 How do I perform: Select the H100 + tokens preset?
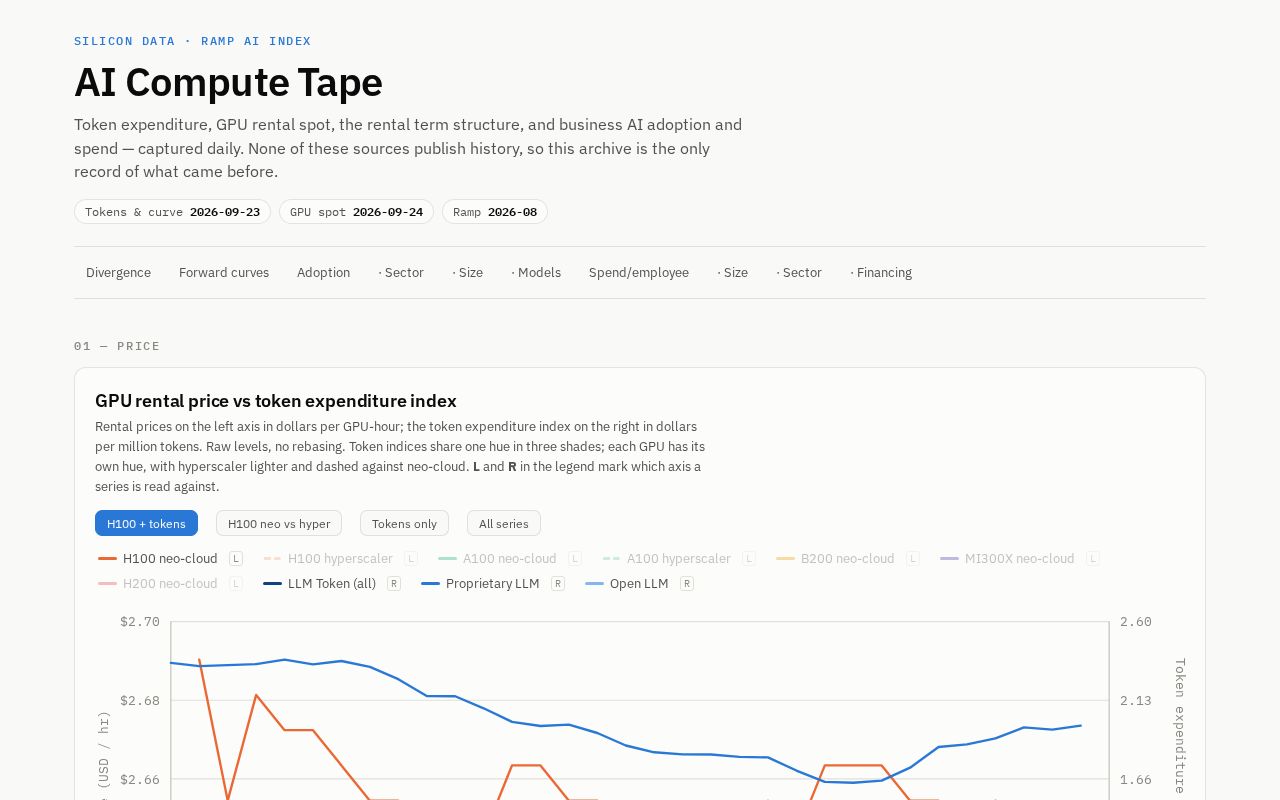coord(146,523)
